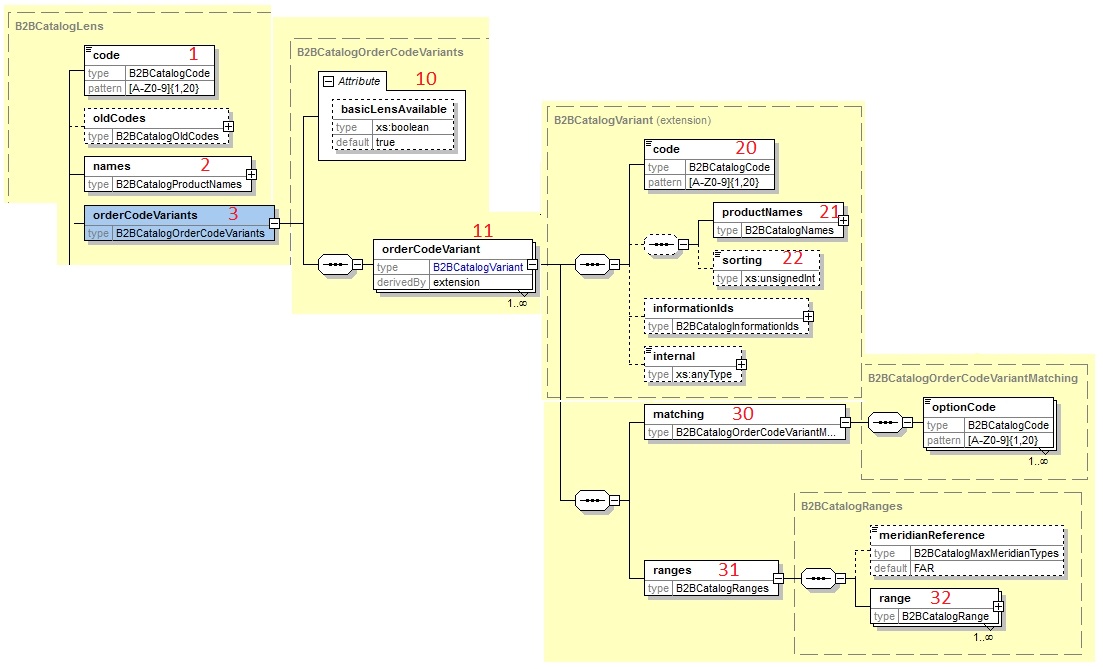Collapse the orderCodeVariants node

click(x=274, y=223)
